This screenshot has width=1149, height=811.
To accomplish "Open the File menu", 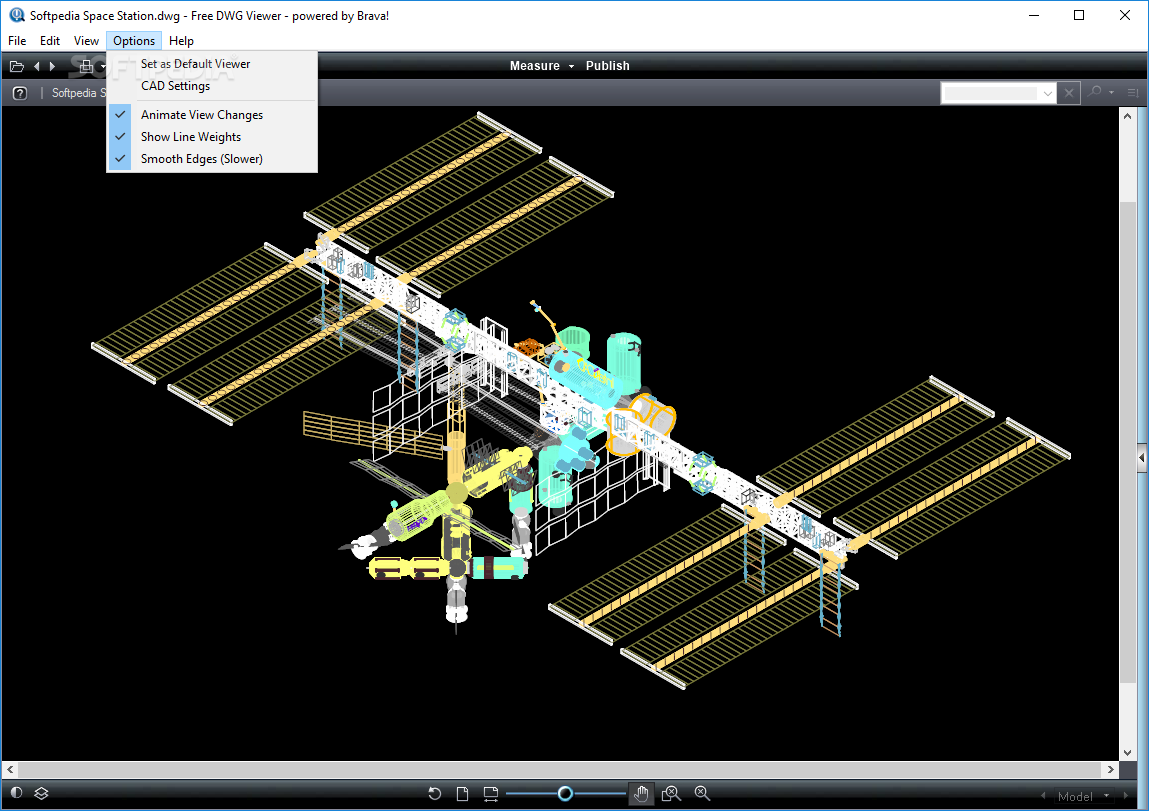I will point(17,41).
